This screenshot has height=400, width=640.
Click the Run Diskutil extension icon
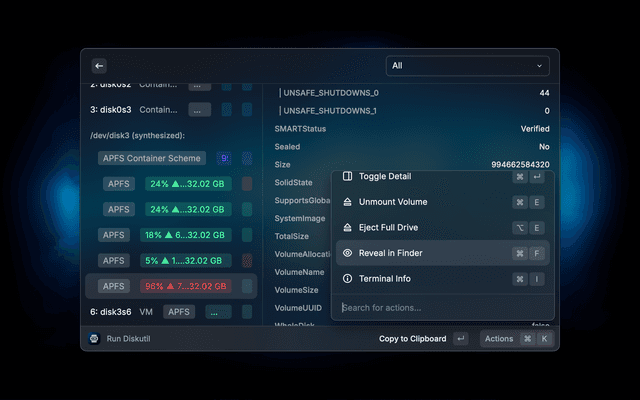94,339
